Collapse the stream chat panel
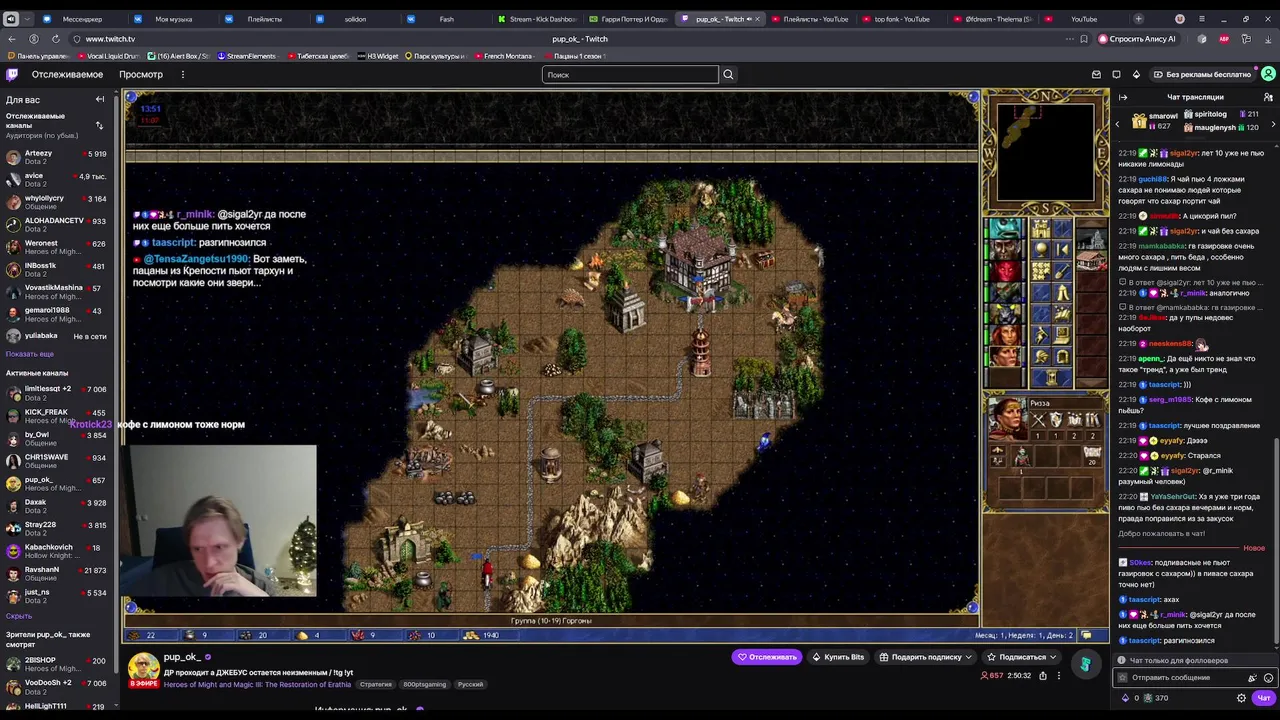1280x720 pixels. (x=1123, y=97)
